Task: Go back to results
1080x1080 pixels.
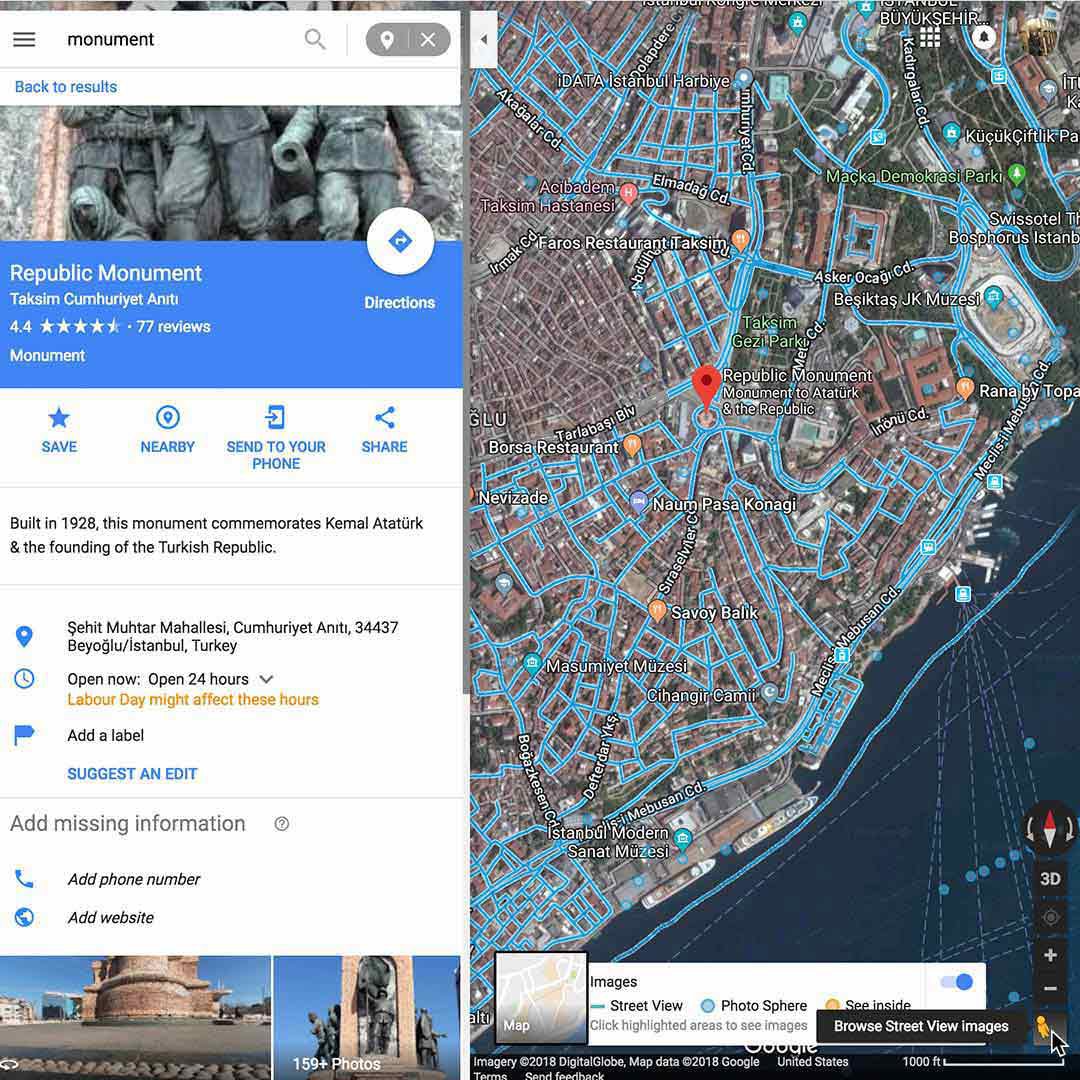Action: point(65,87)
